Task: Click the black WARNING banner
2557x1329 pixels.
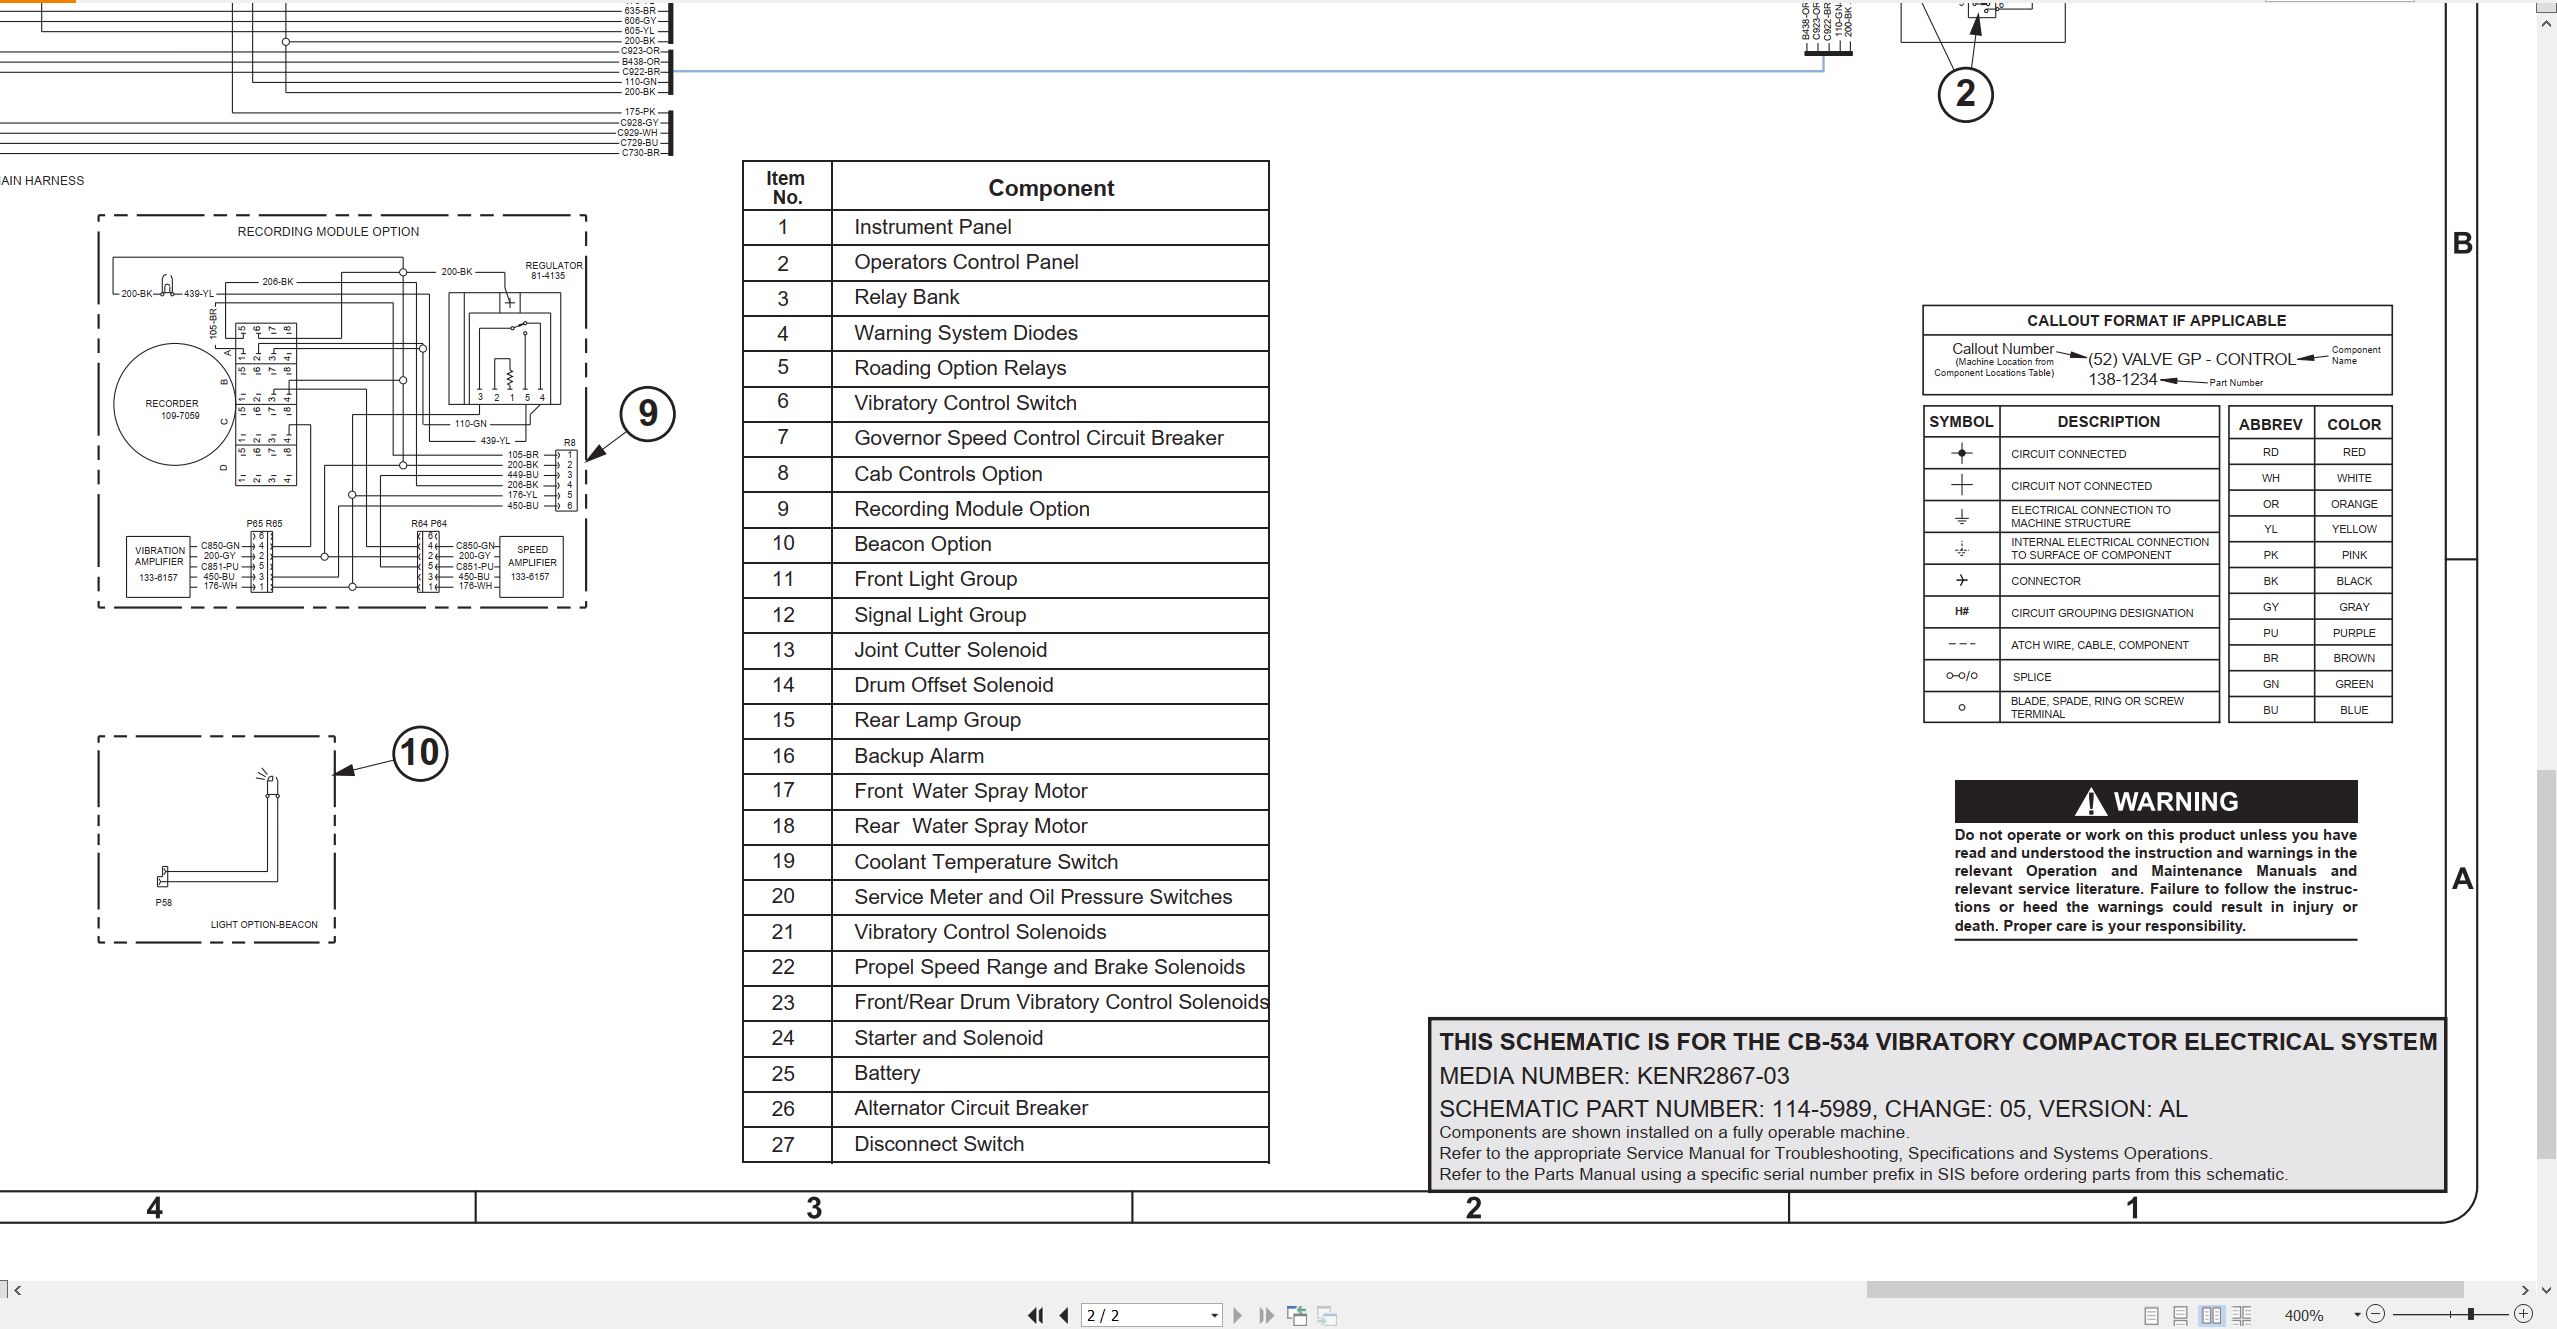Action: pos(2155,801)
